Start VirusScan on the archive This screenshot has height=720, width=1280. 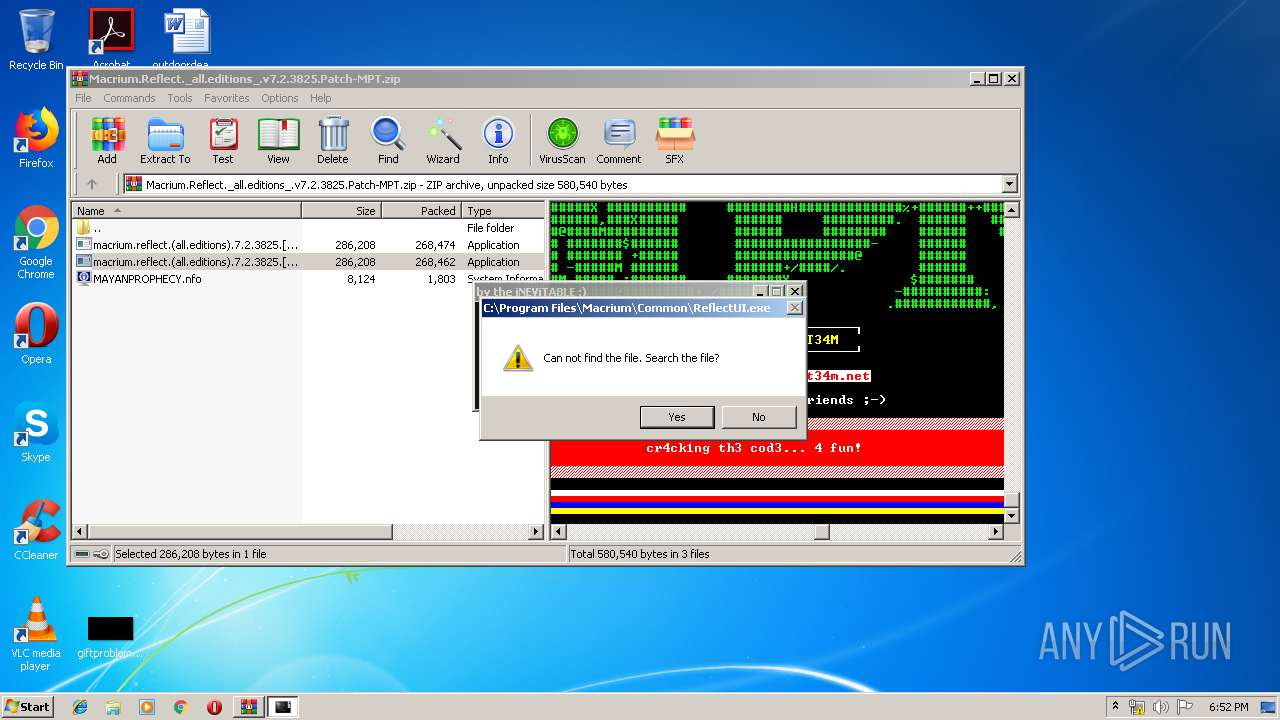click(562, 140)
